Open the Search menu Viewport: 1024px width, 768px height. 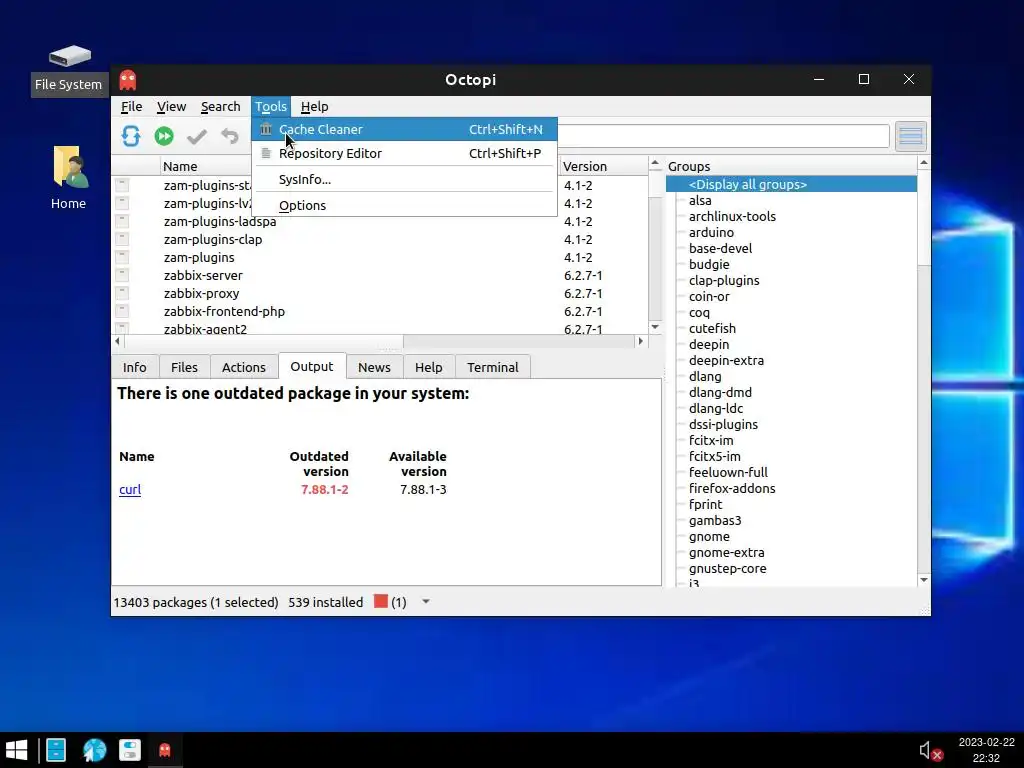pyautogui.click(x=220, y=106)
